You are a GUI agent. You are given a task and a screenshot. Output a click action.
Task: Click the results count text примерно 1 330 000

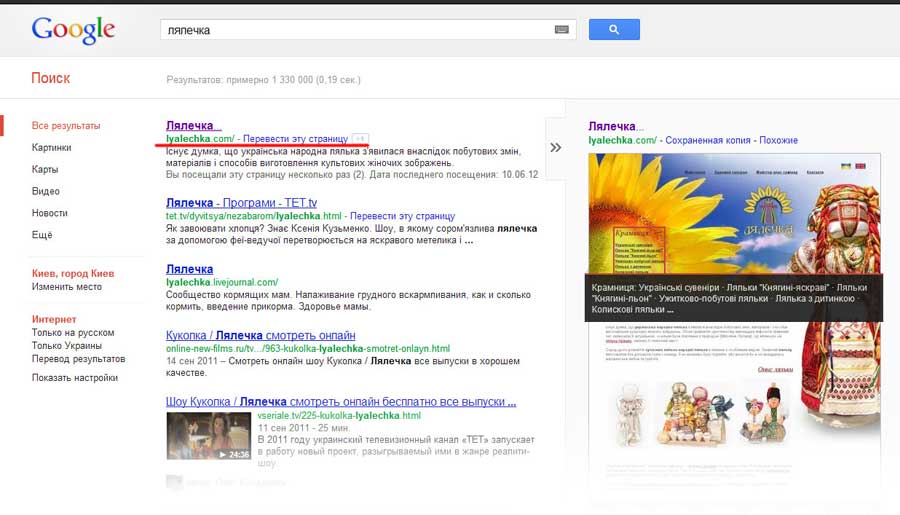pos(263,80)
